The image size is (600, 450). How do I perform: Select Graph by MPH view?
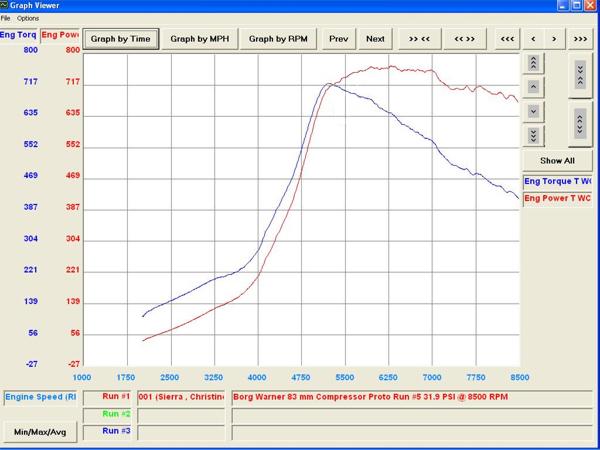(201, 39)
